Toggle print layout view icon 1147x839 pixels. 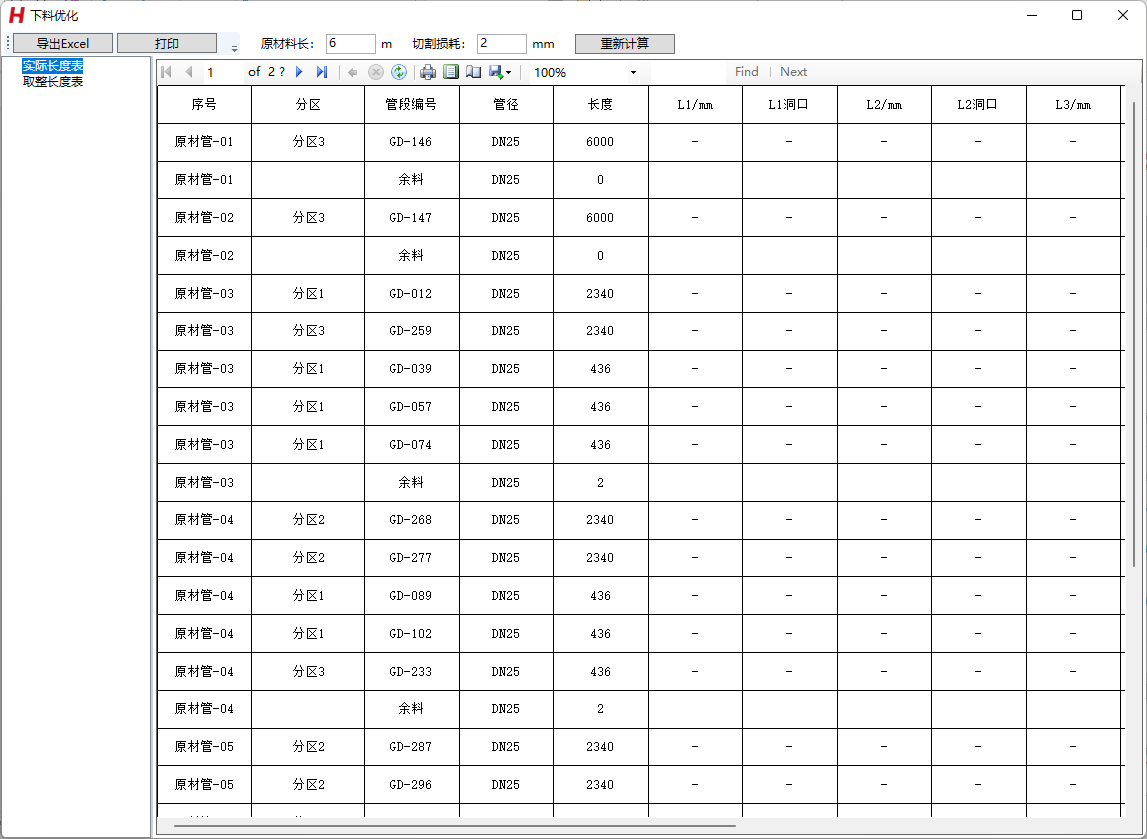(x=451, y=72)
